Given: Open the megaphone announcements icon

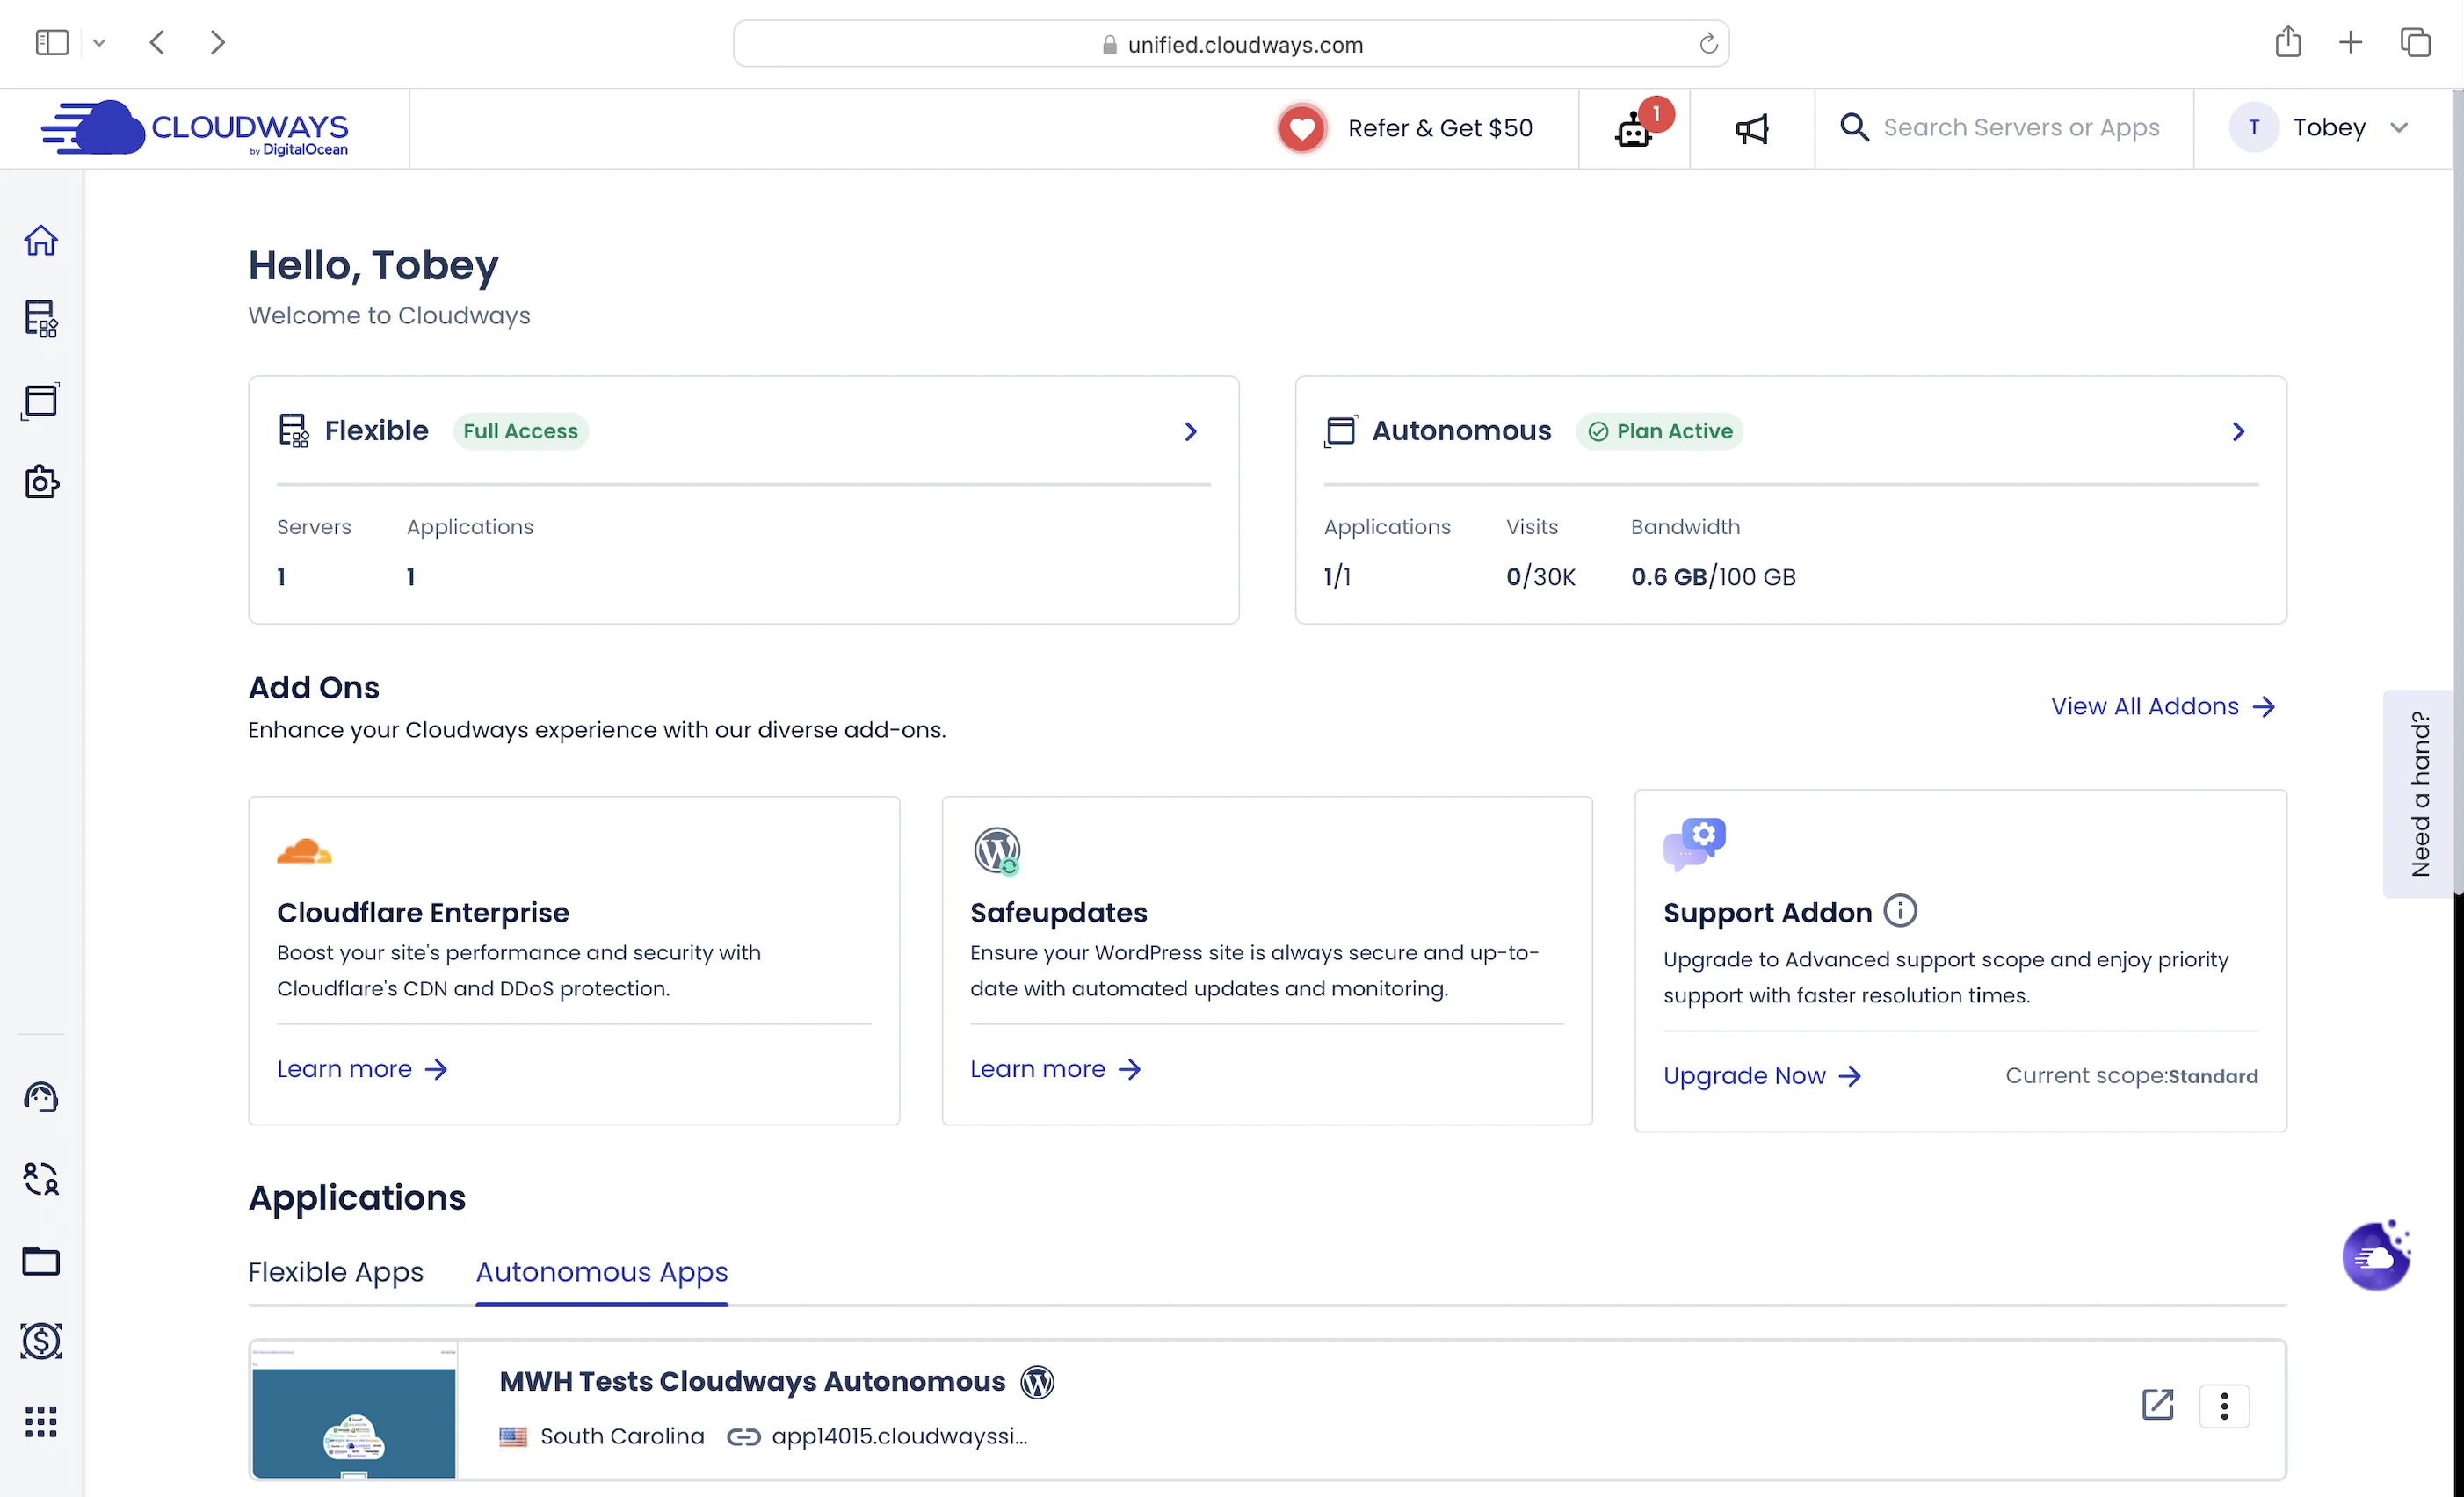Looking at the screenshot, I should coord(1752,128).
